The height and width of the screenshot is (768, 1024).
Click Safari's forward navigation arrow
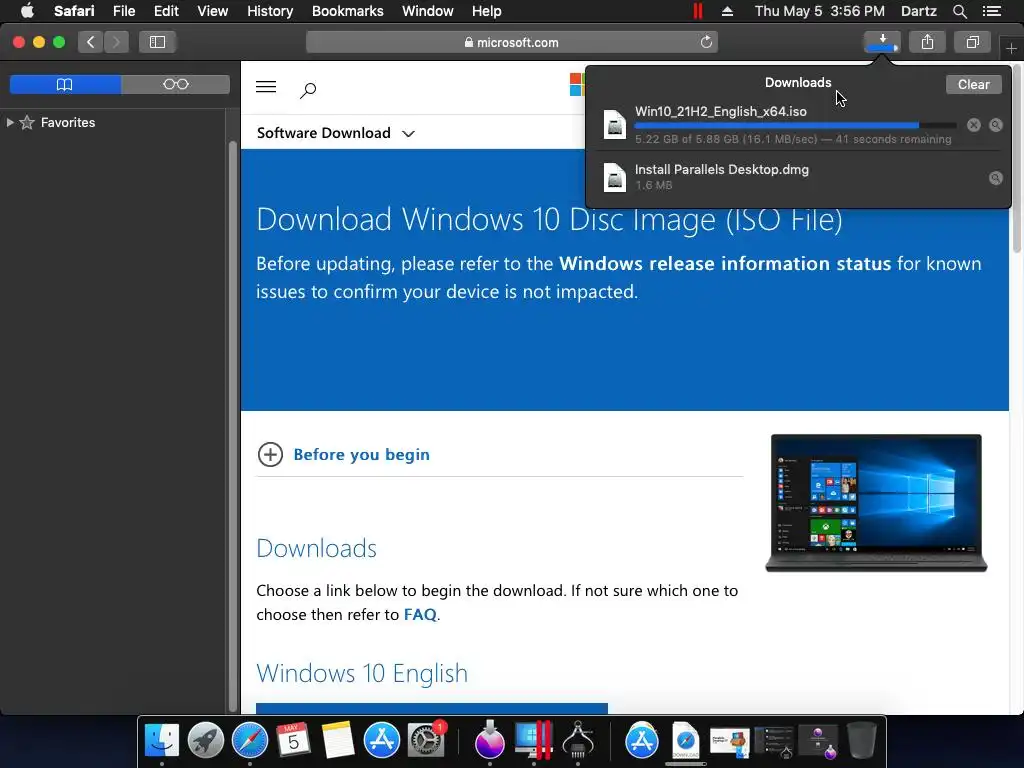click(x=116, y=42)
